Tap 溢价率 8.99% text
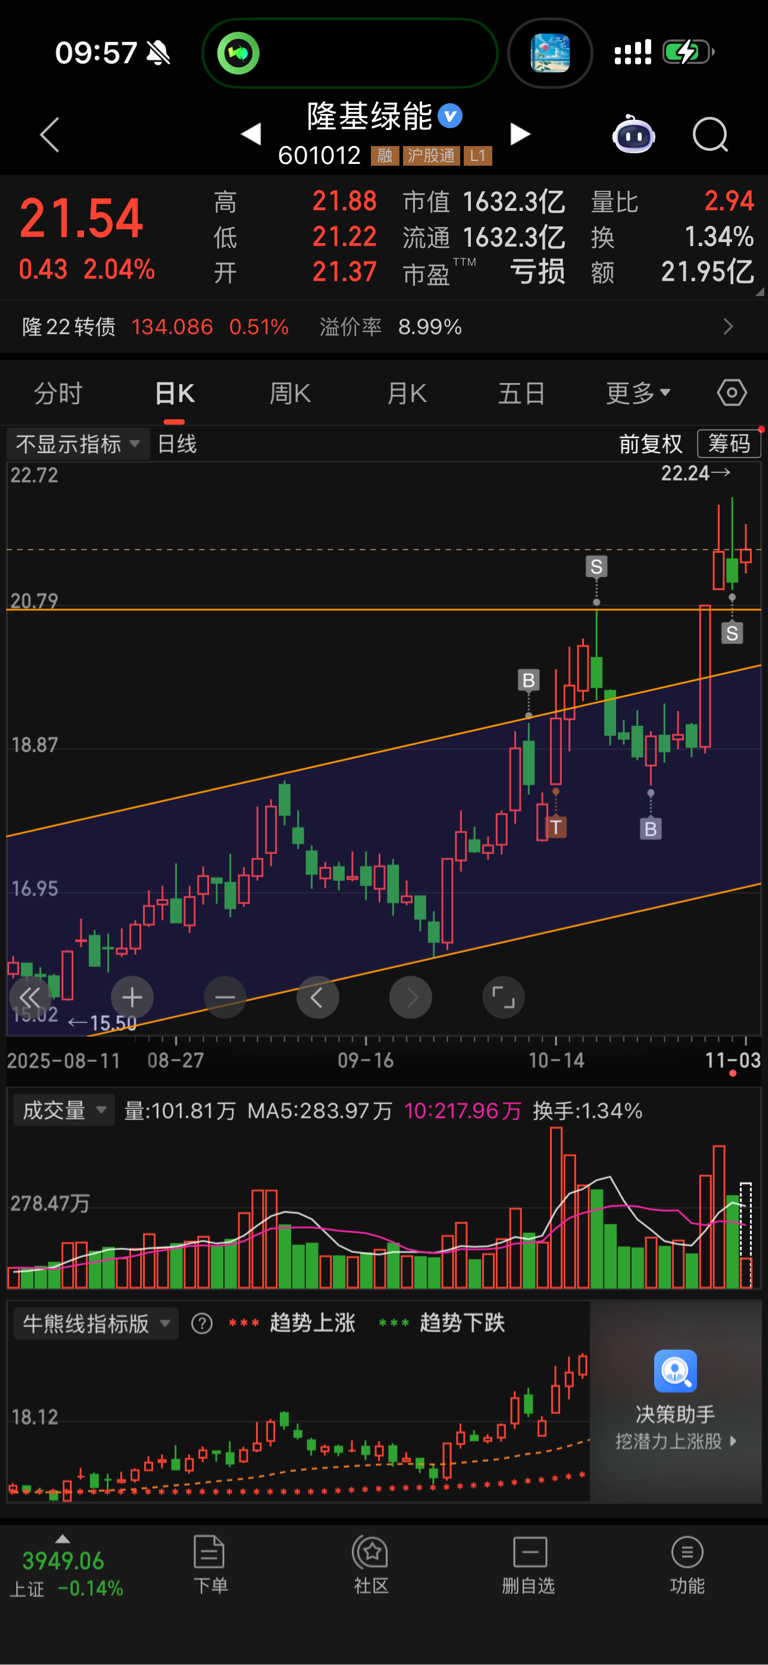This screenshot has width=768, height=1665. coord(390,327)
